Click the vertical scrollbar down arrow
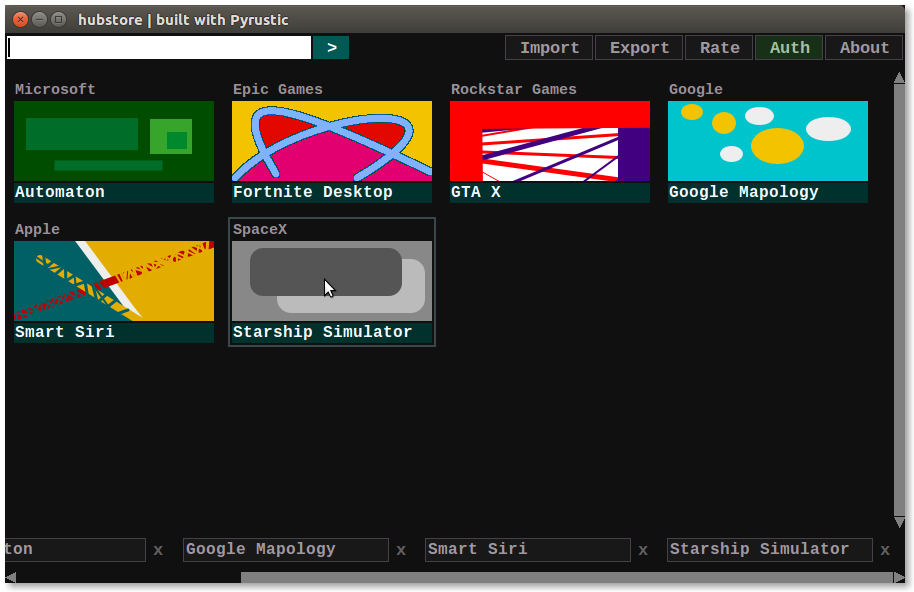The width and height of the screenshot is (914, 592). (x=899, y=522)
